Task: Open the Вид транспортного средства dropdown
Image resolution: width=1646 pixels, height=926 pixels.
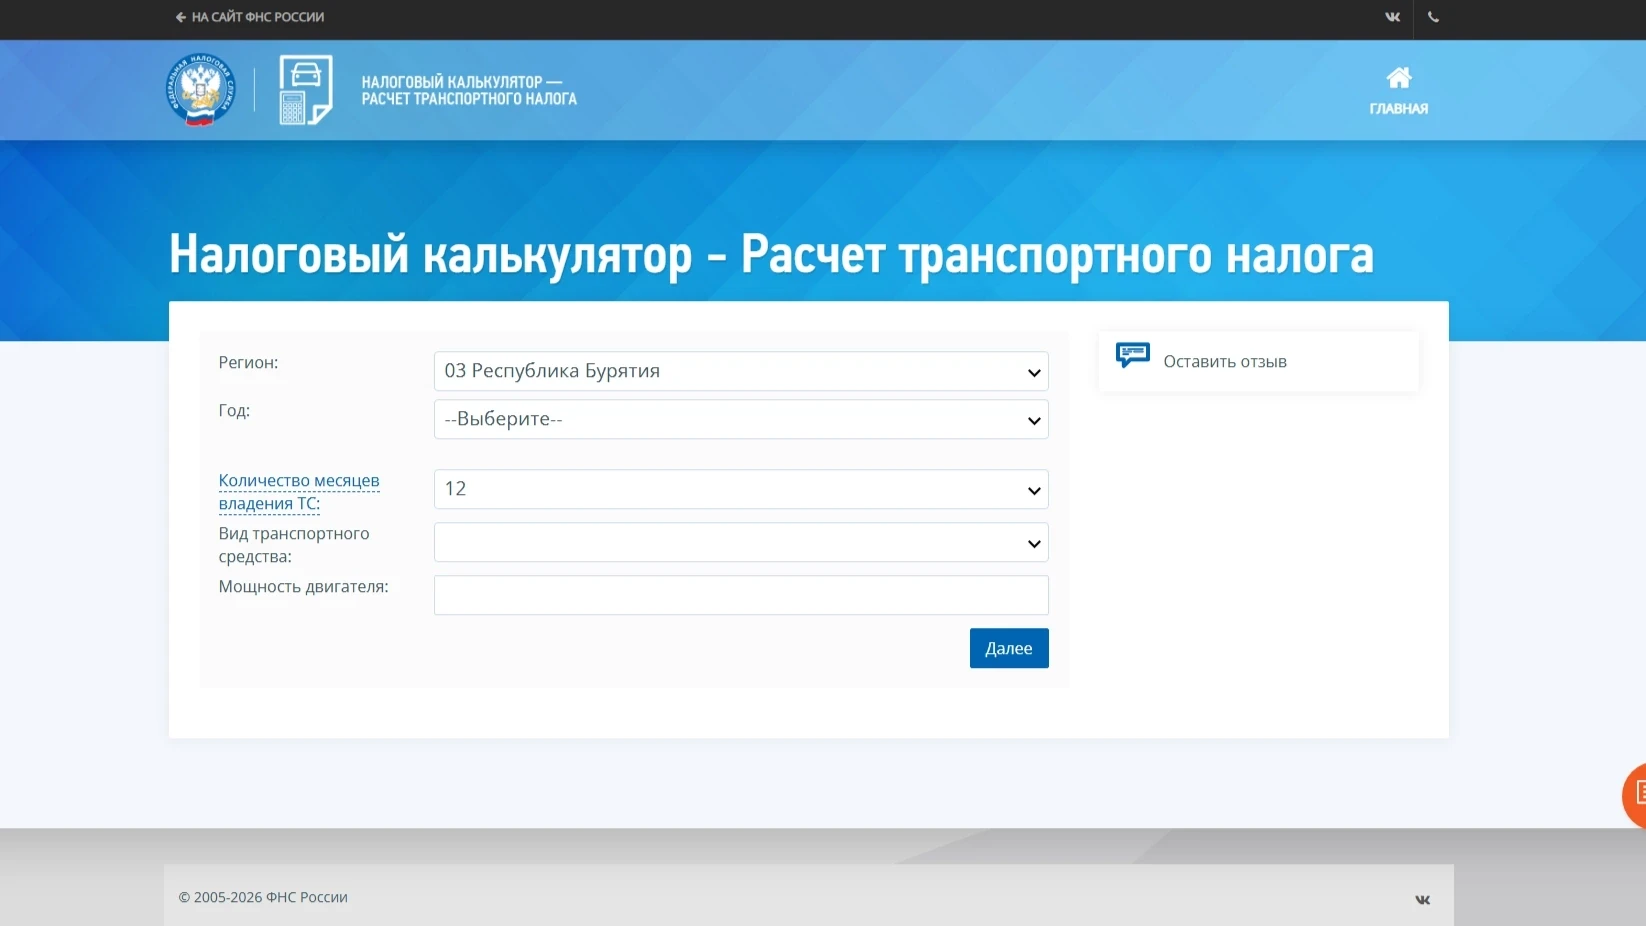Action: pyautogui.click(x=741, y=542)
